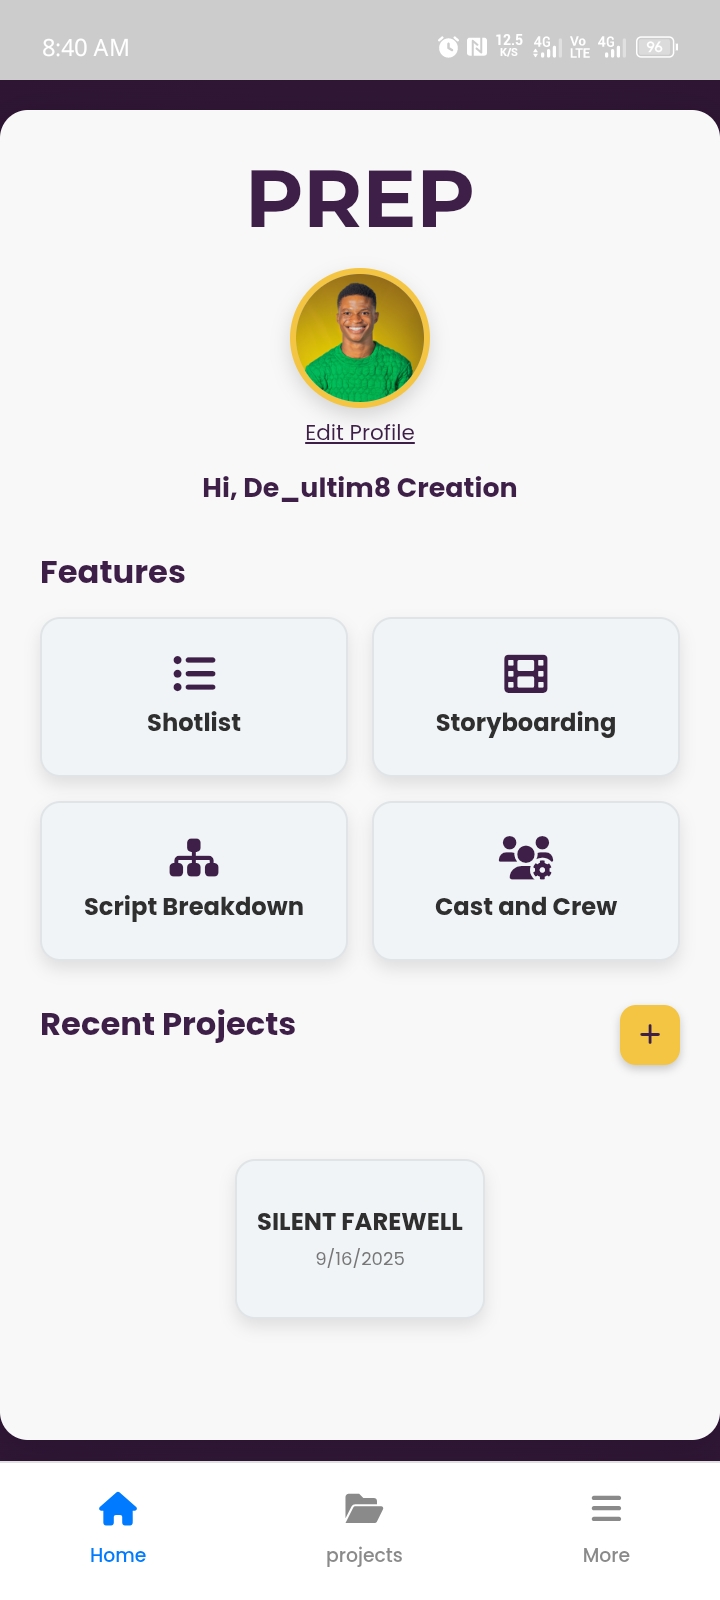Image resolution: width=720 pixels, height=1600 pixels.
Task: Open the SILENT FAREWELL project card
Action: [x=359, y=1238]
